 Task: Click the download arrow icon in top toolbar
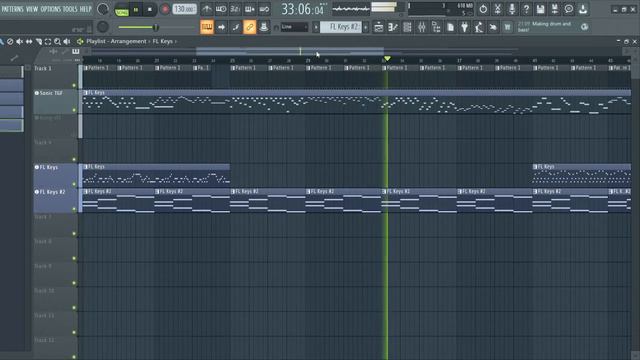(583, 9)
